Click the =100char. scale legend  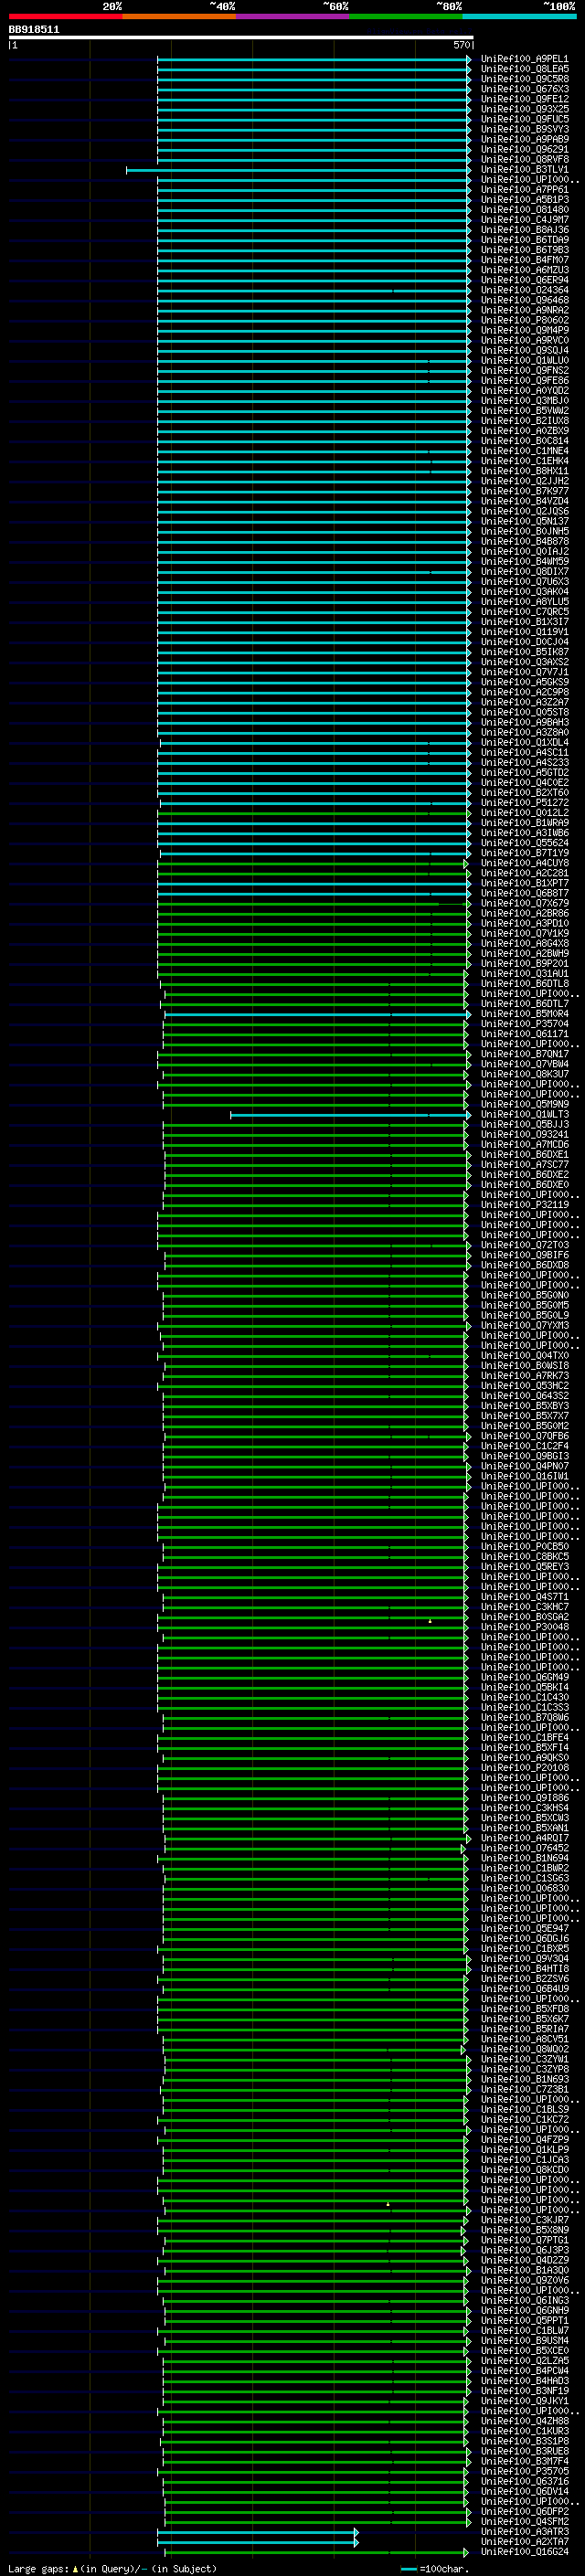(433, 2568)
